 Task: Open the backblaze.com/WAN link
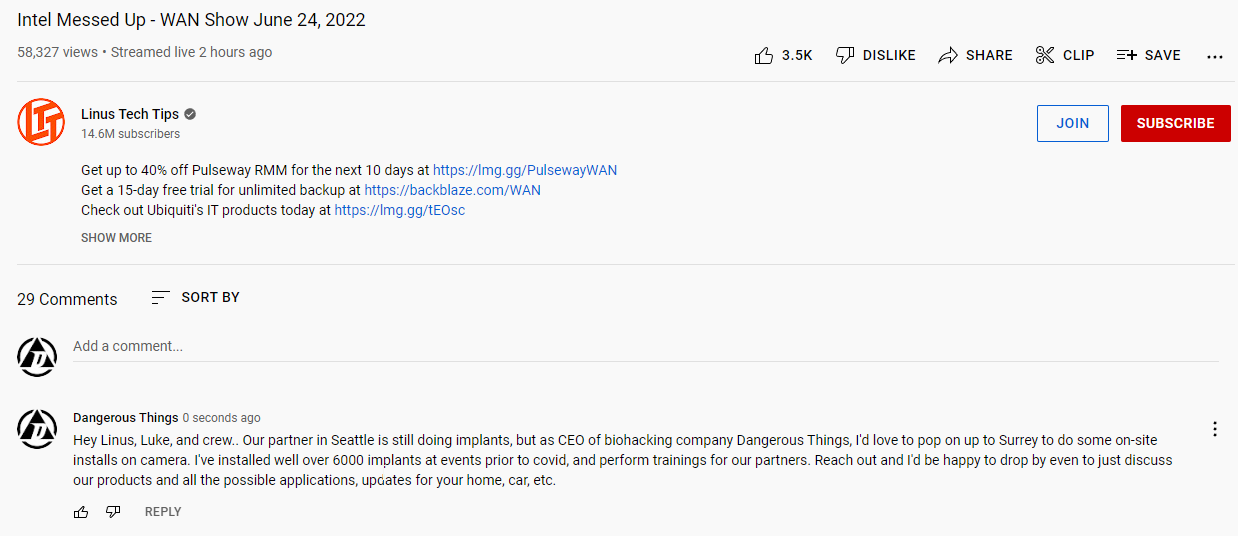click(x=452, y=190)
